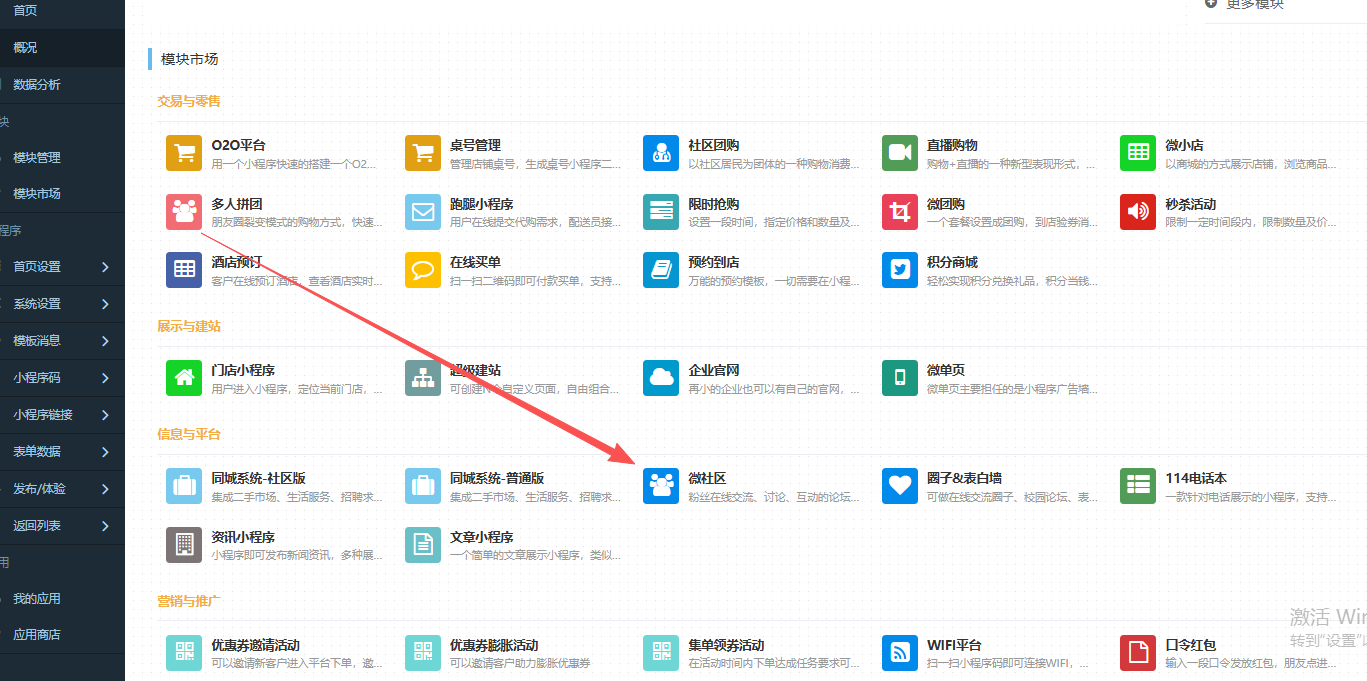Click the 企业官网 cloud icon
The image size is (1367, 681).
point(660,378)
